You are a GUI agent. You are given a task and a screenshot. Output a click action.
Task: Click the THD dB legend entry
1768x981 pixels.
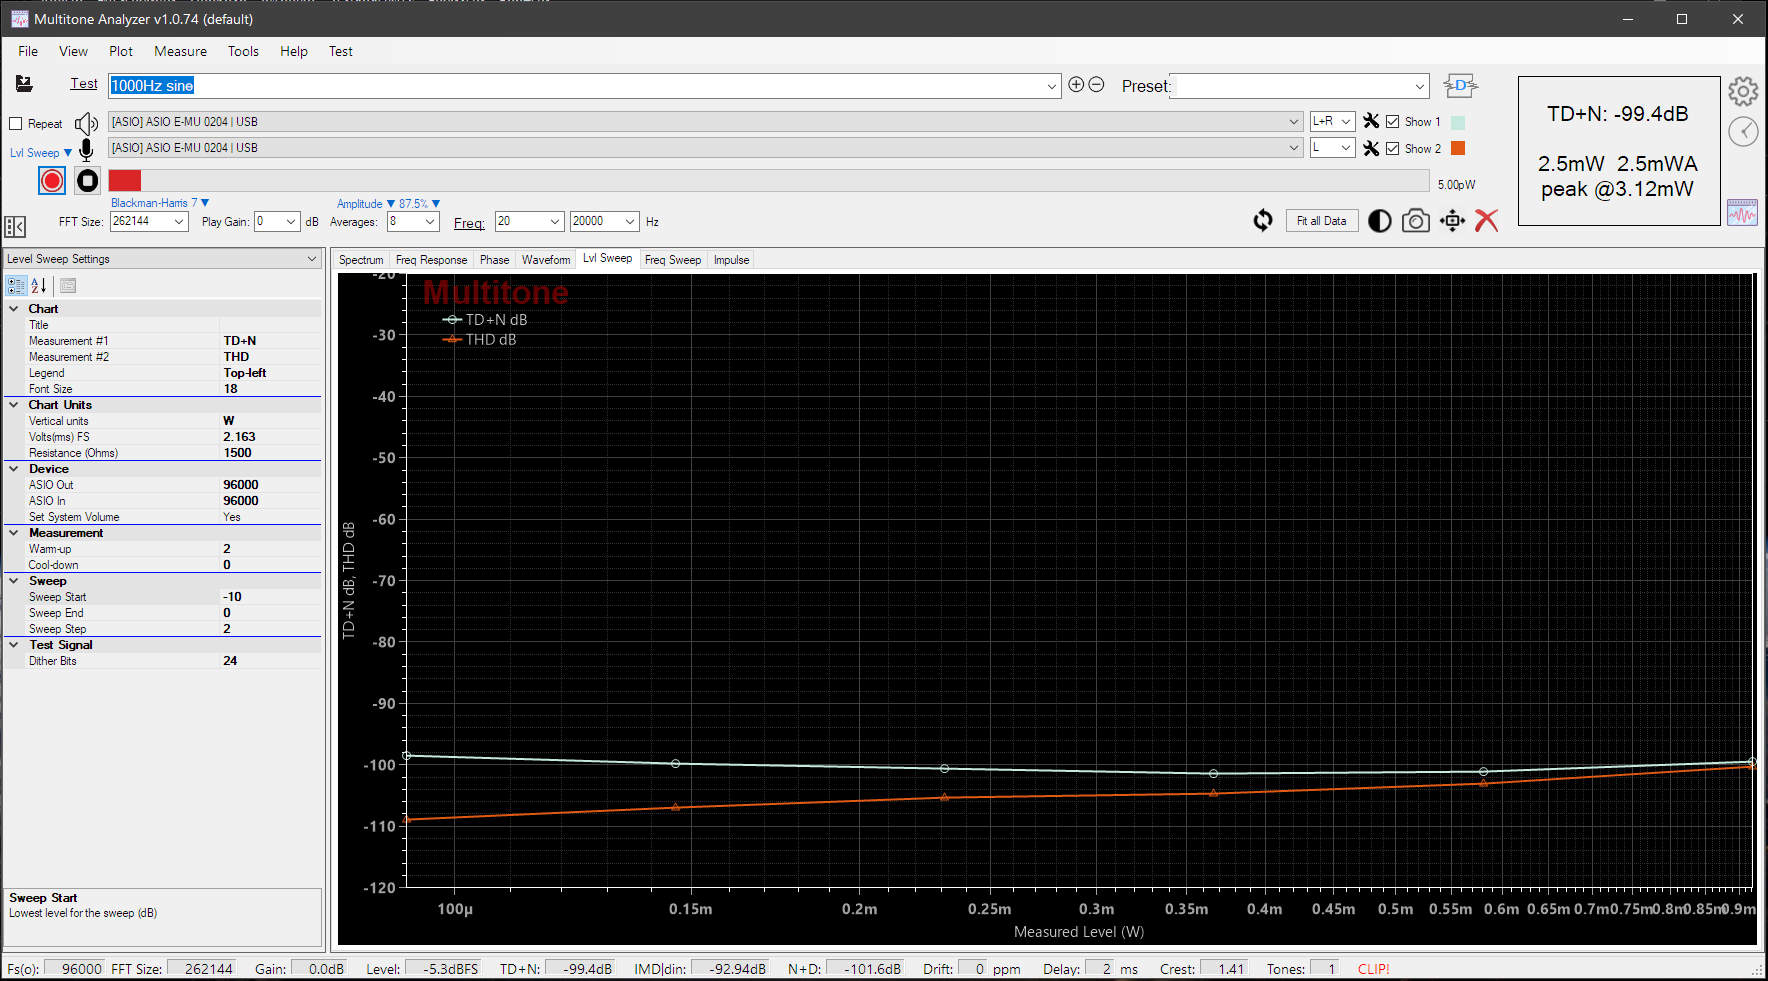tap(480, 340)
